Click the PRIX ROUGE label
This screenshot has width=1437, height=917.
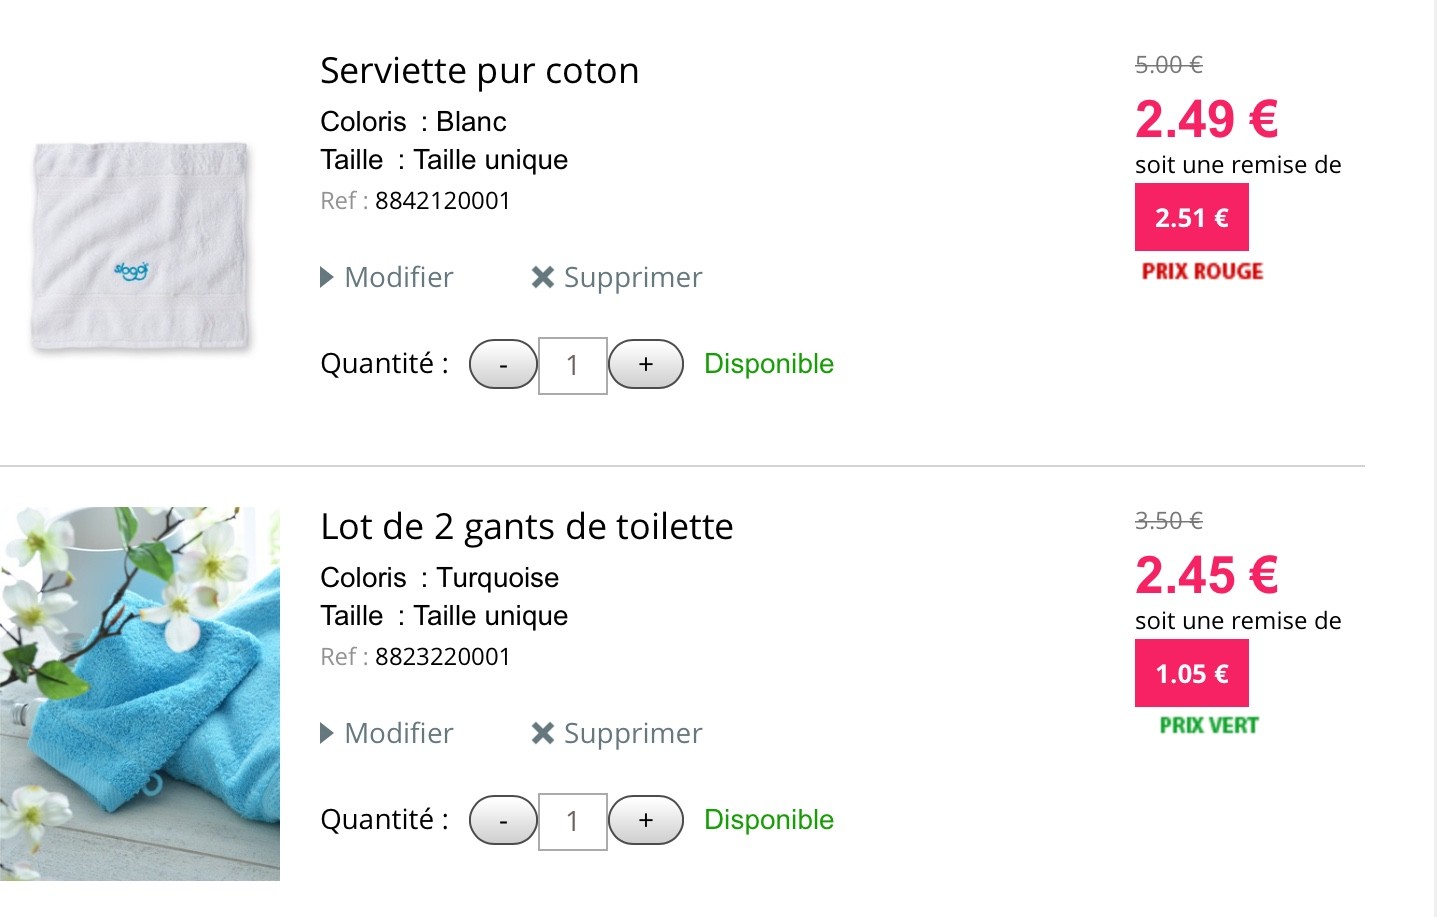coord(1202,271)
